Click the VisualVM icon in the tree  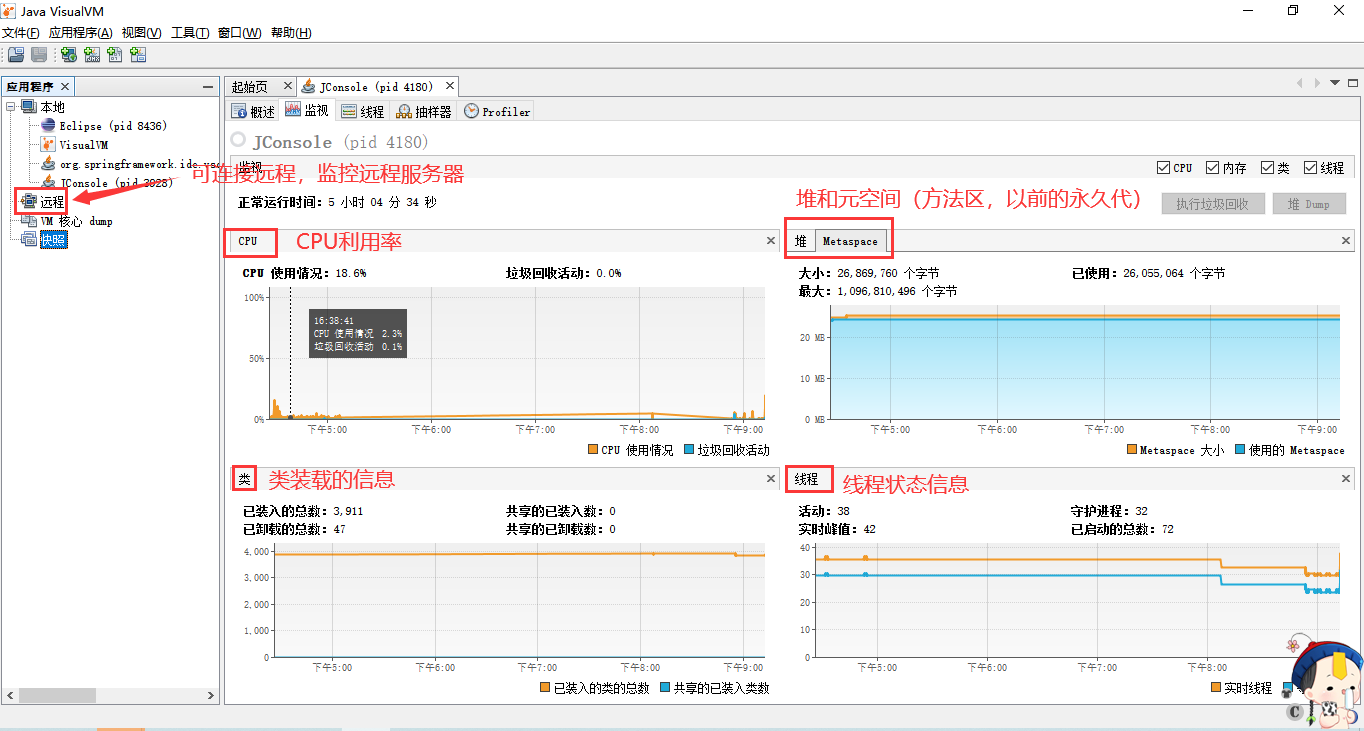[48, 145]
